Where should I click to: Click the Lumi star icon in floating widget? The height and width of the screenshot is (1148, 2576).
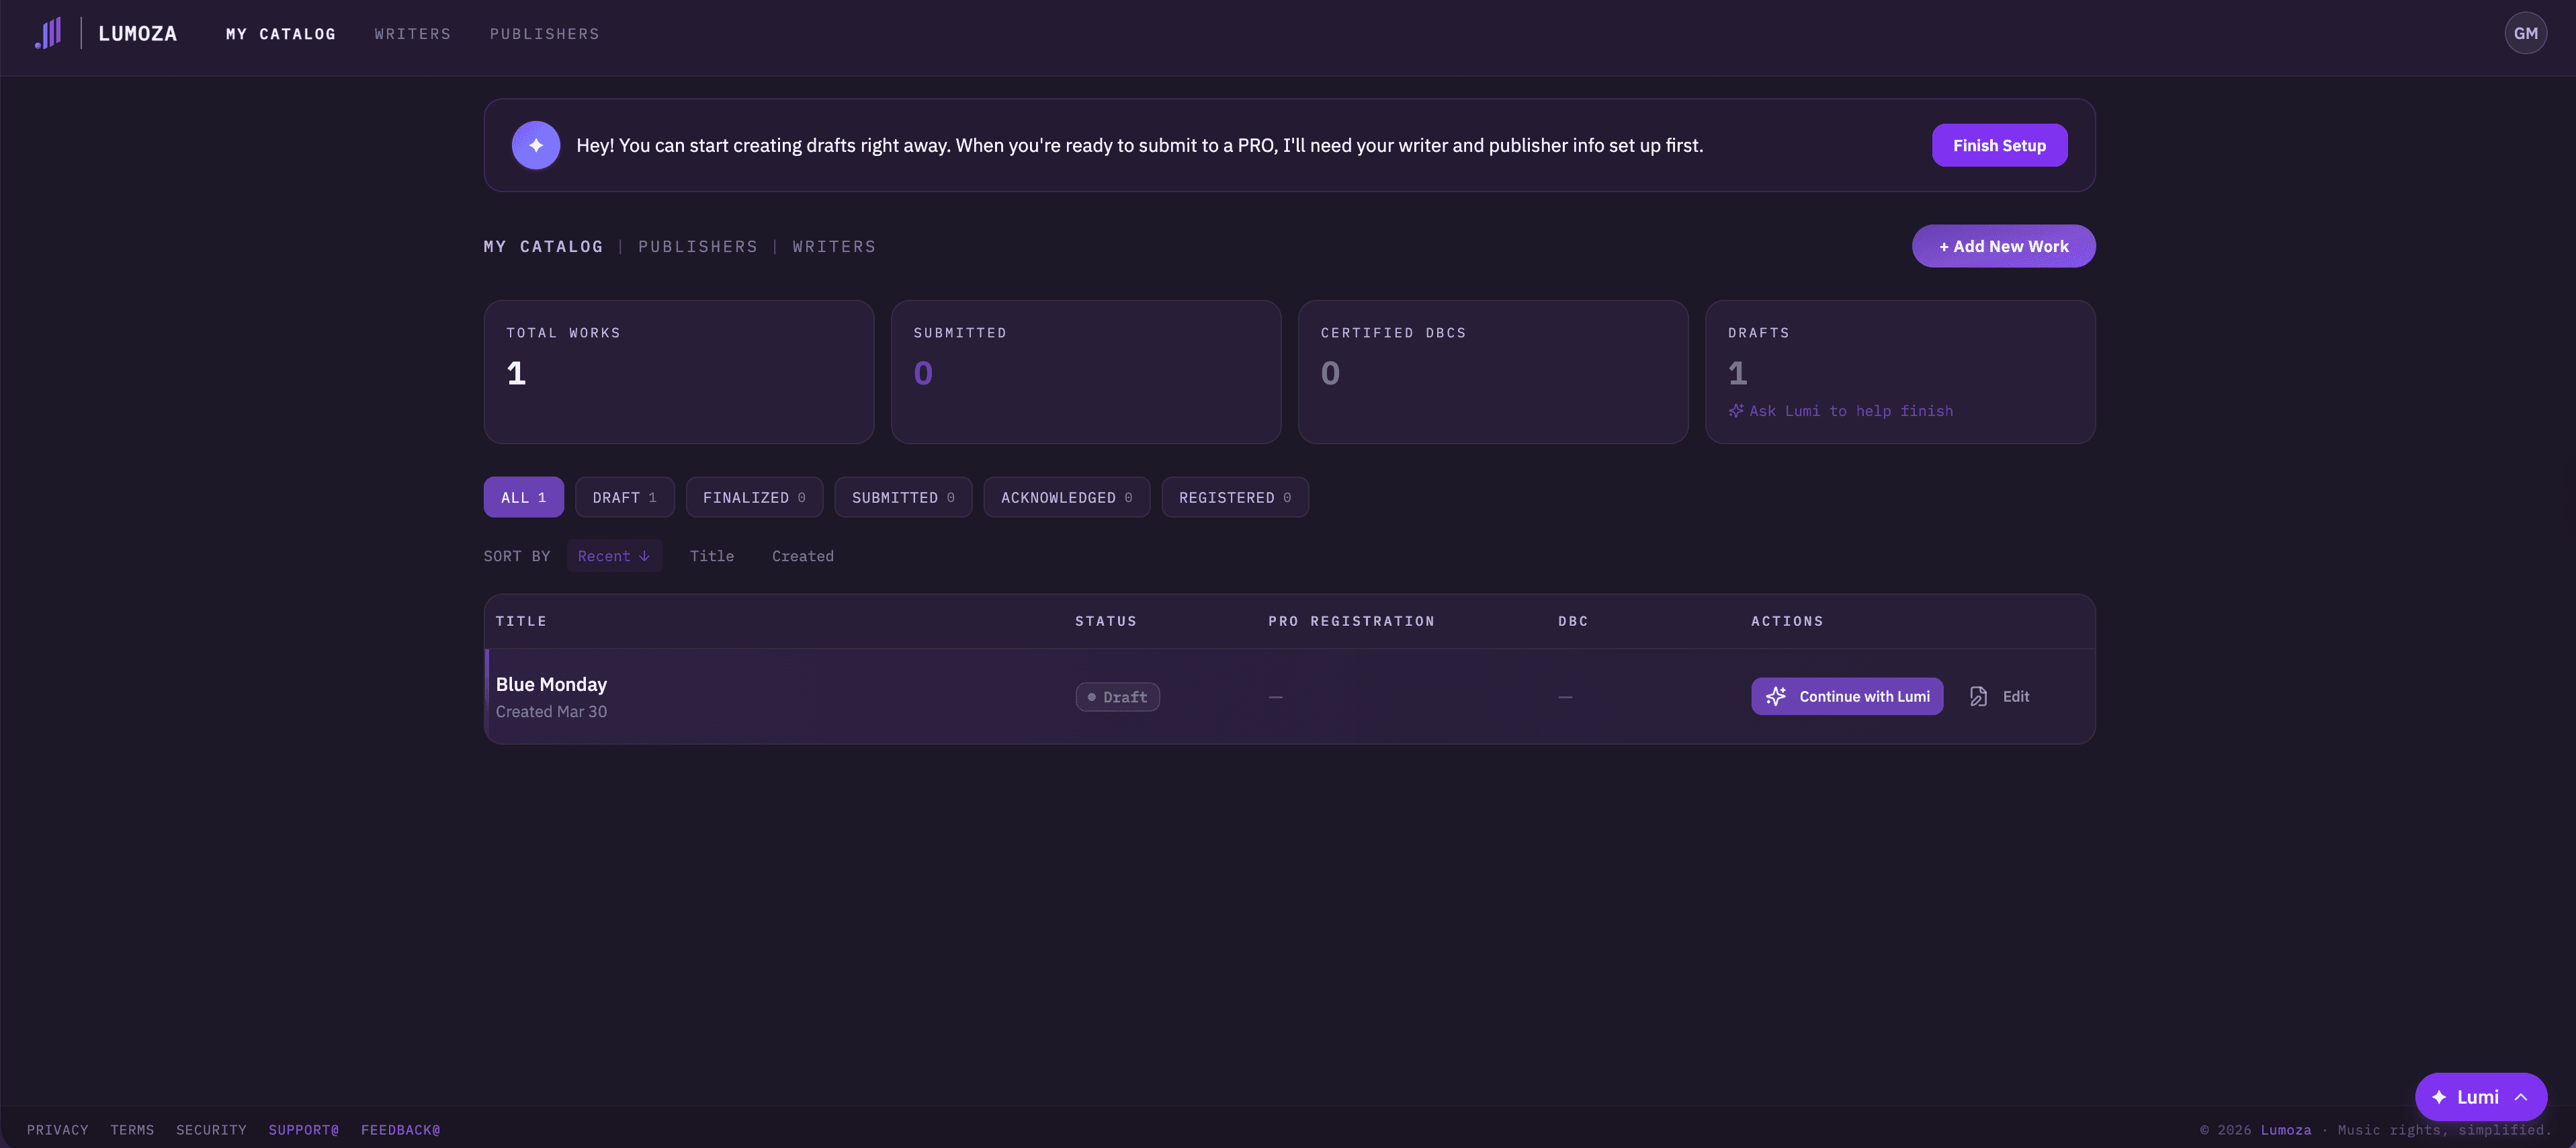pos(2439,1097)
